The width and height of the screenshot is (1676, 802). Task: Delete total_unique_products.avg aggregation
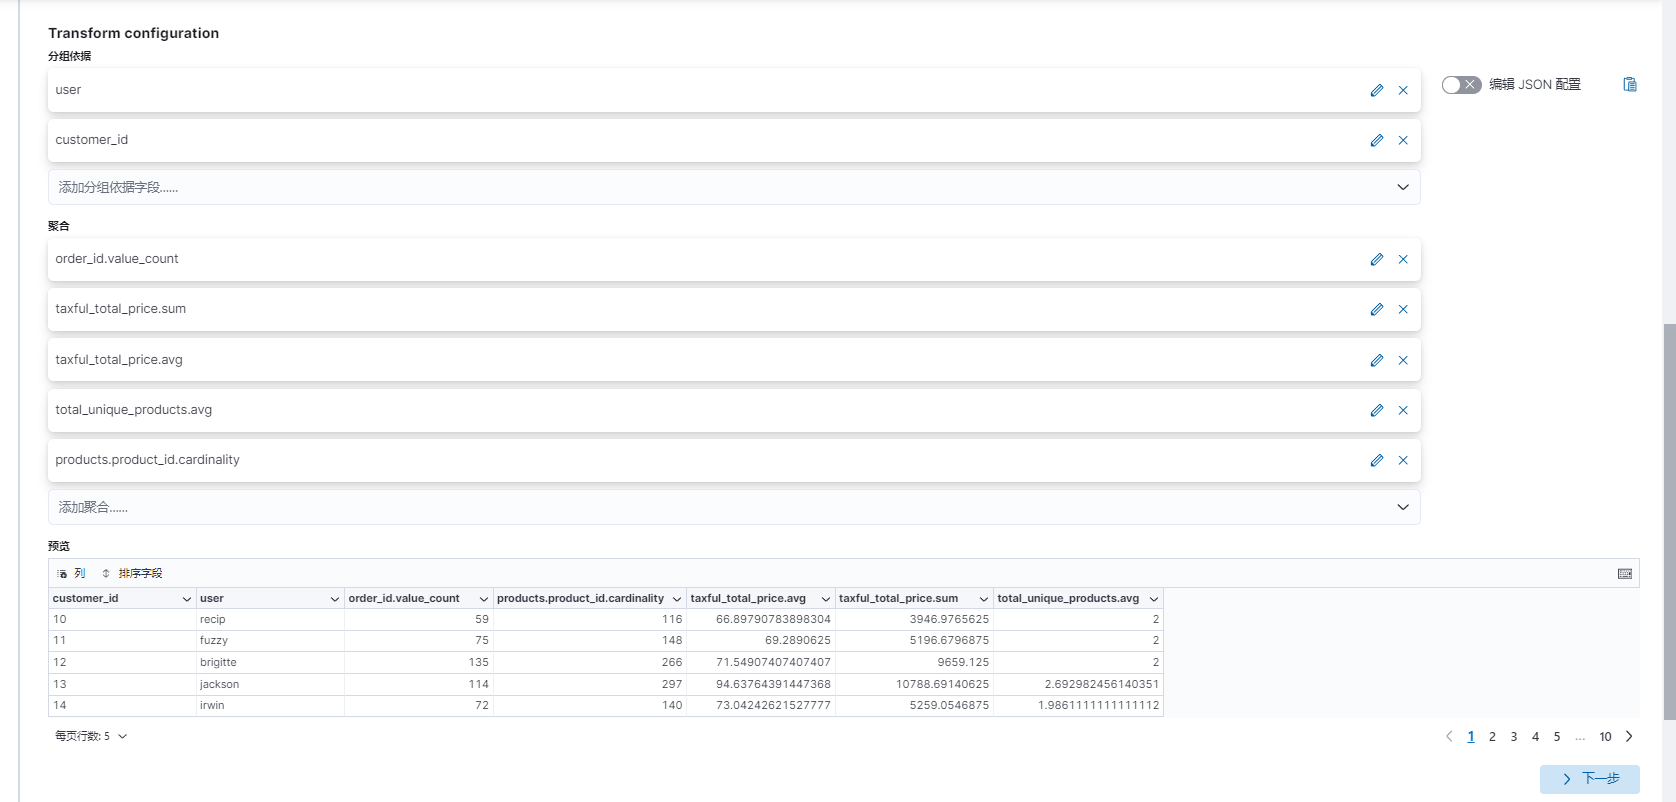pyautogui.click(x=1403, y=410)
